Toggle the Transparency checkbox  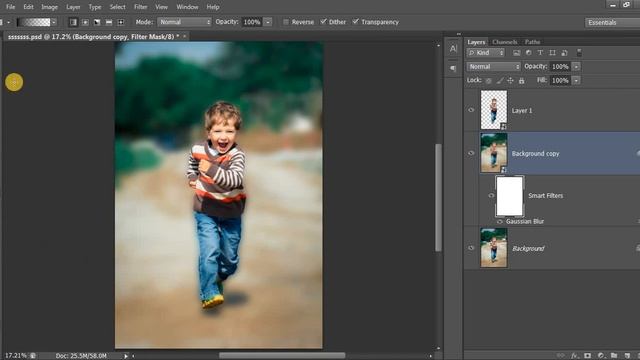point(356,22)
